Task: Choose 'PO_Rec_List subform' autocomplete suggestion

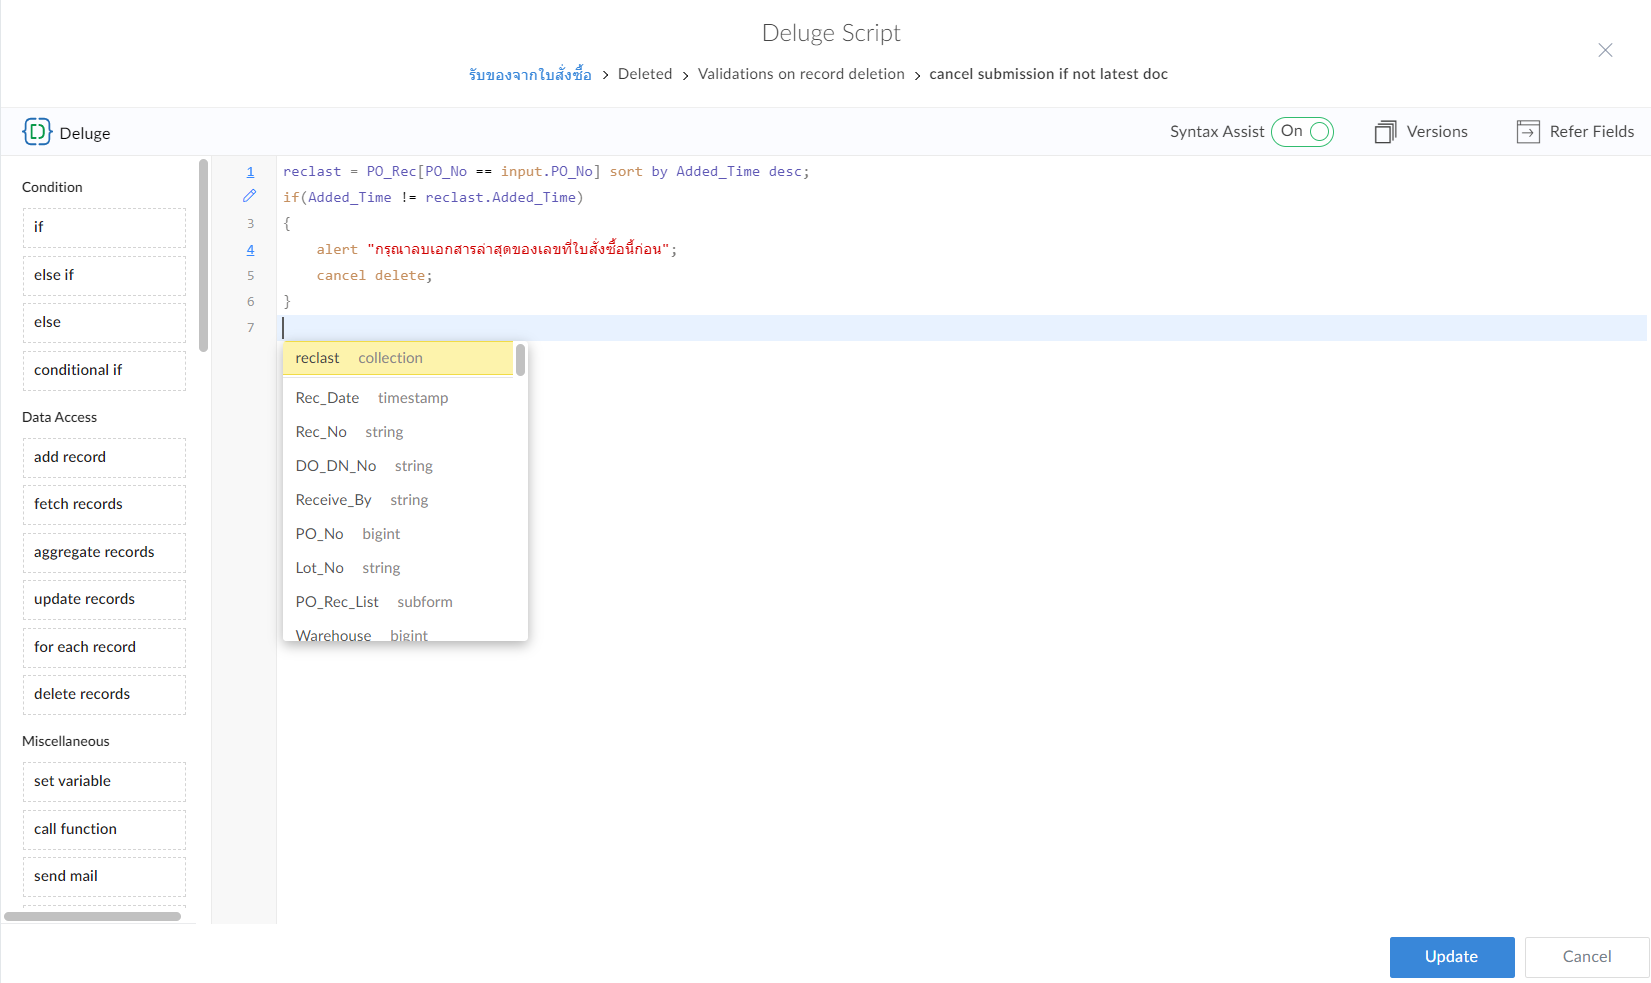Action: click(x=398, y=602)
